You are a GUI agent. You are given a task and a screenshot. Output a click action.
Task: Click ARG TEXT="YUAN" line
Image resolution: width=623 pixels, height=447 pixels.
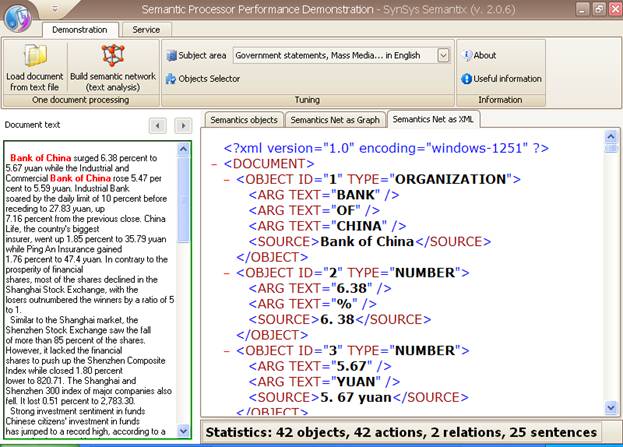324,382
